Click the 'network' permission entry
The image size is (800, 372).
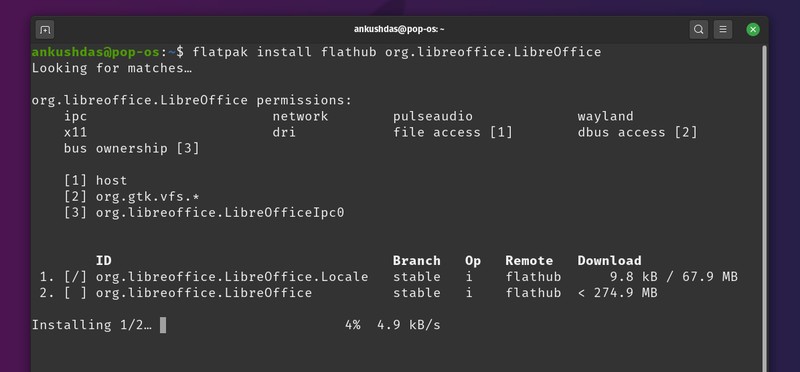pos(300,116)
